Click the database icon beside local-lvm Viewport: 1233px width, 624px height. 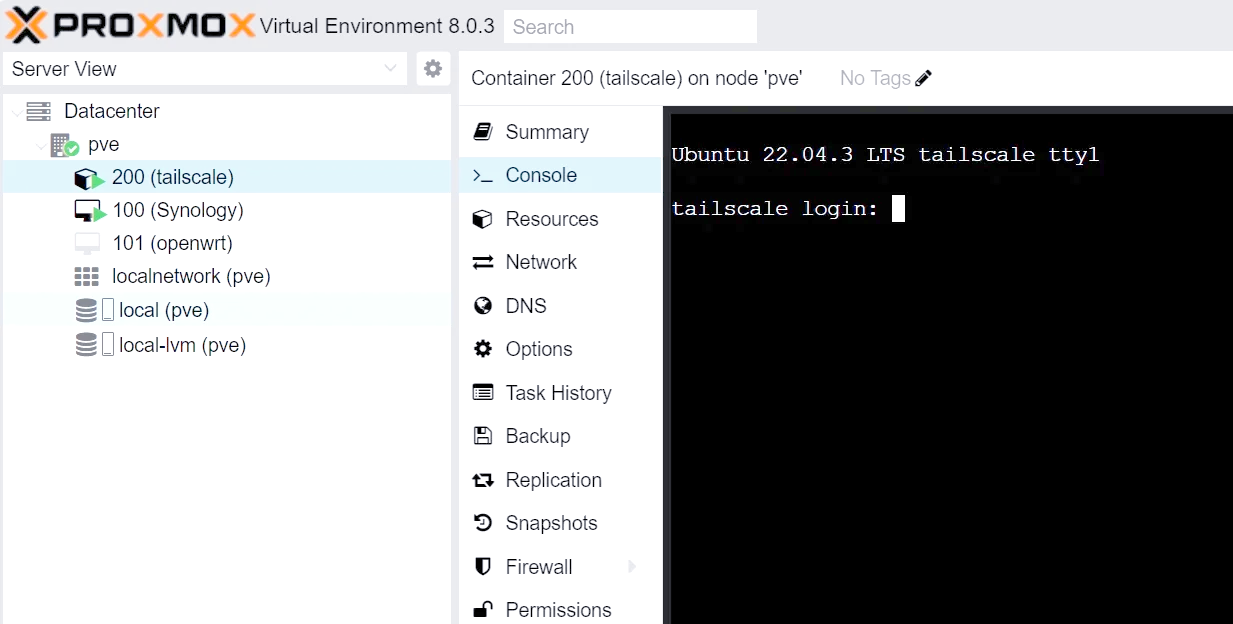87,345
